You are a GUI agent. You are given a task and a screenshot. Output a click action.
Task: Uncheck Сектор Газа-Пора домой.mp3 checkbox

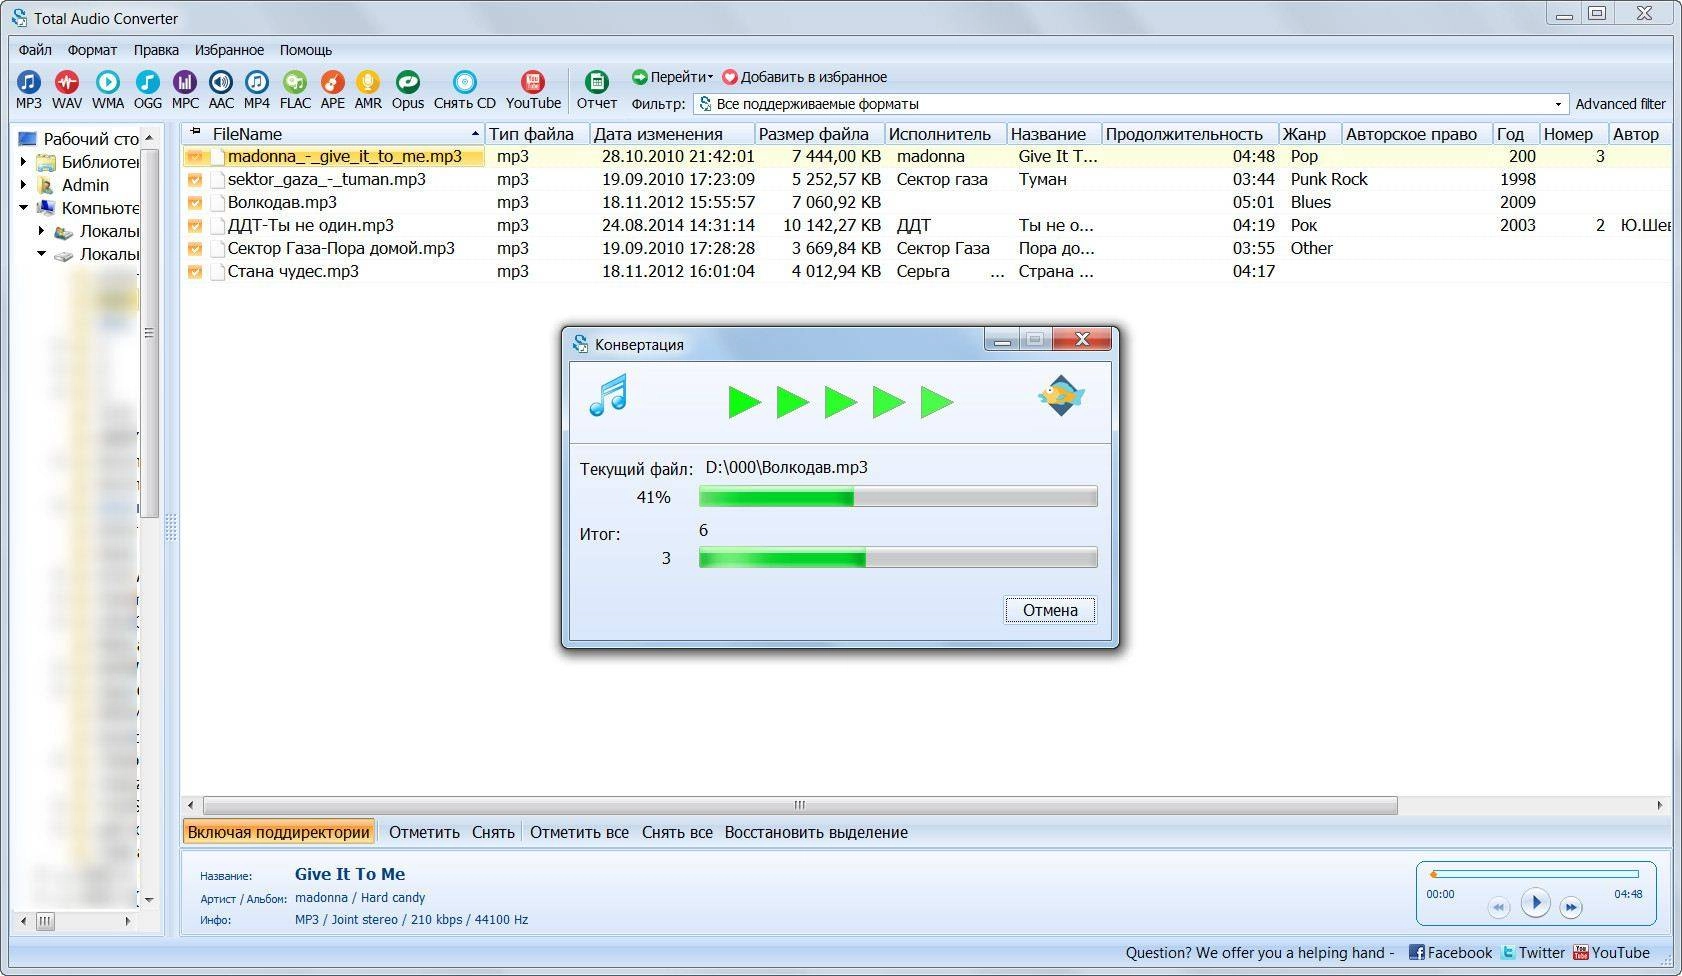[195, 249]
